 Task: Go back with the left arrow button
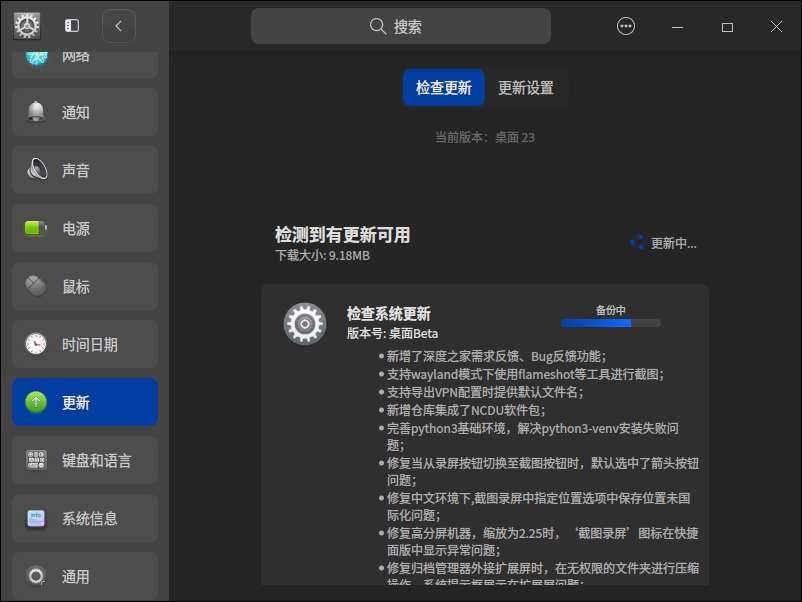119,26
